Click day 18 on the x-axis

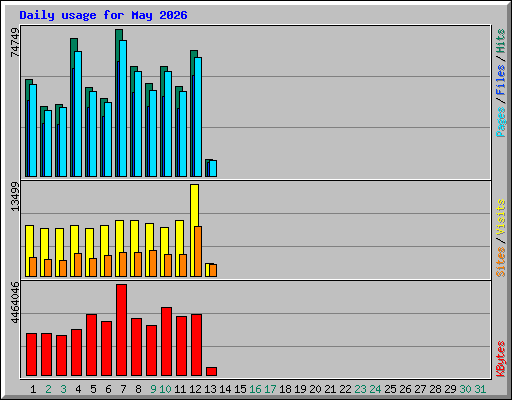tap(285, 389)
